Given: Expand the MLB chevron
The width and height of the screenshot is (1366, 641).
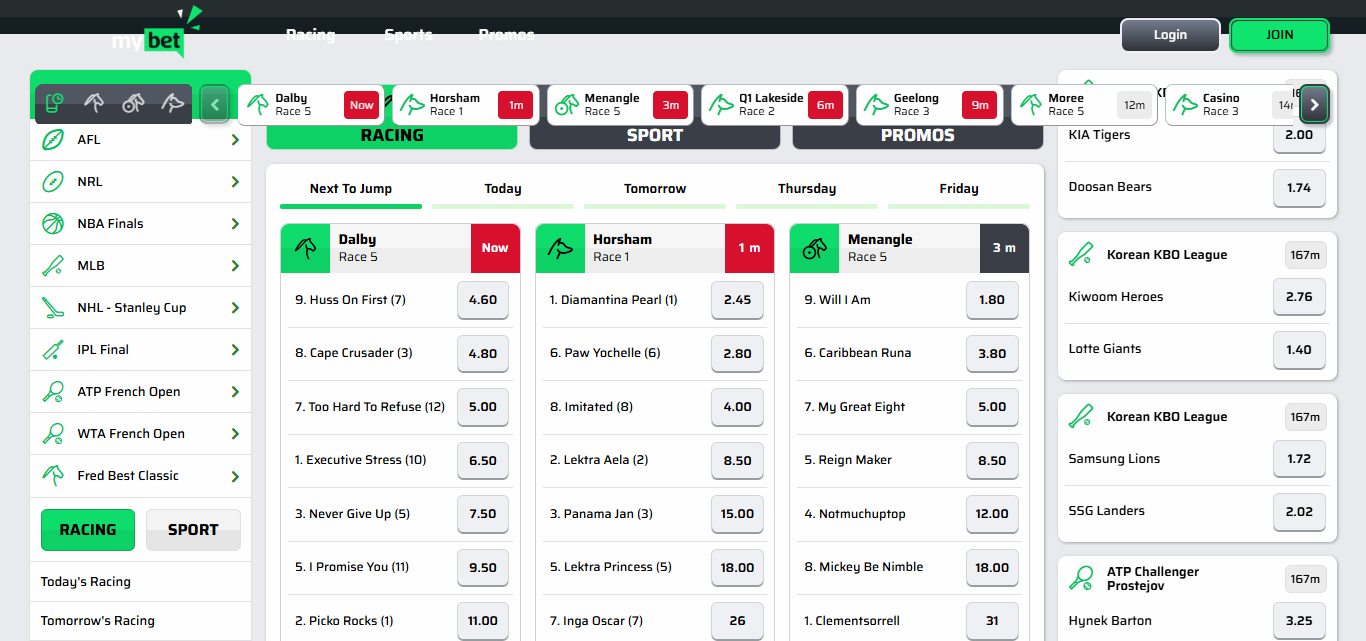Looking at the screenshot, I should (x=235, y=266).
